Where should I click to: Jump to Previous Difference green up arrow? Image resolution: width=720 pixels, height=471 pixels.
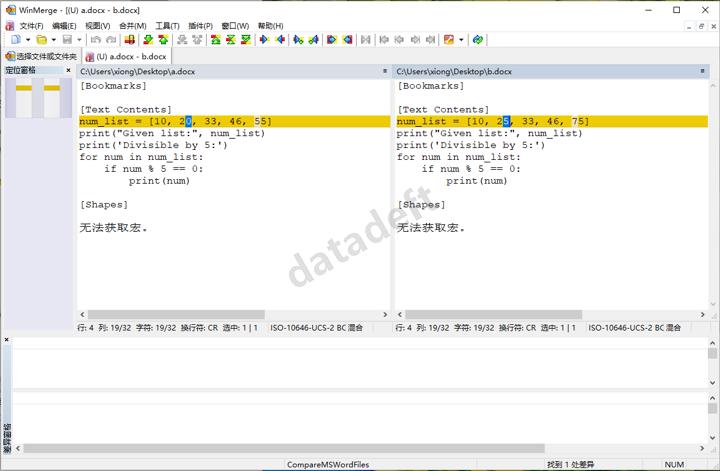pos(163,40)
